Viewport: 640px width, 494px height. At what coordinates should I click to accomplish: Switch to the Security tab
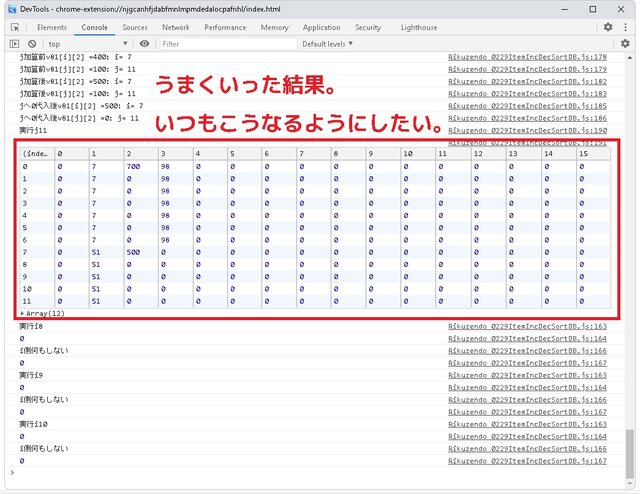368,27
